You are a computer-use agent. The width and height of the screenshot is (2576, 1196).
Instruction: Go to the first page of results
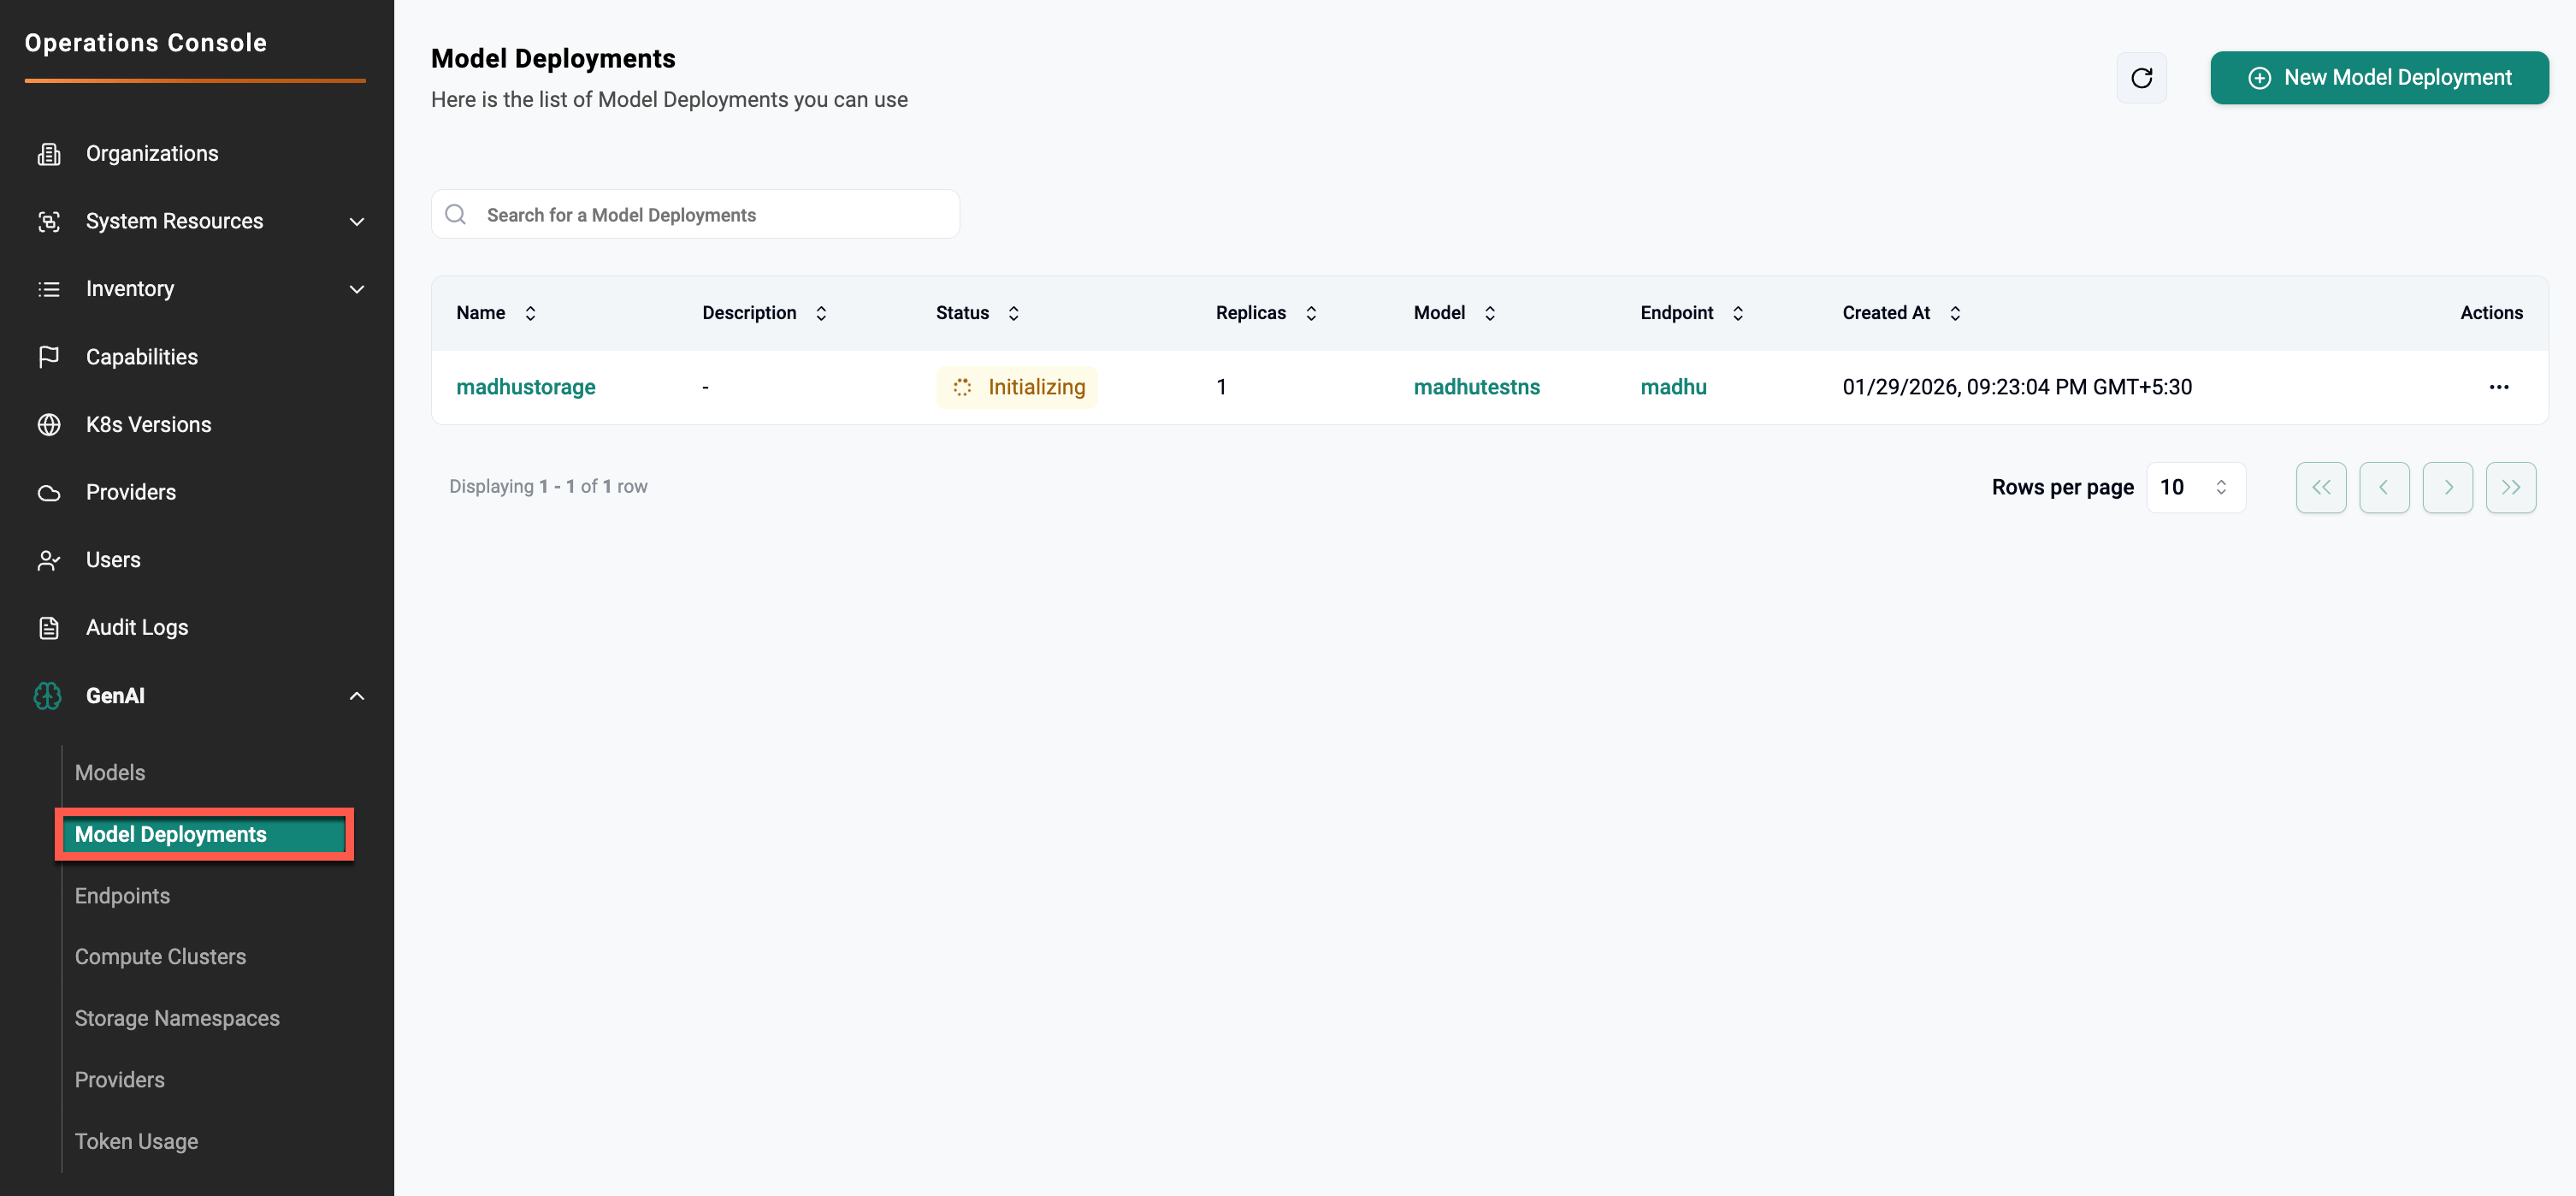tap(2320, 487)
